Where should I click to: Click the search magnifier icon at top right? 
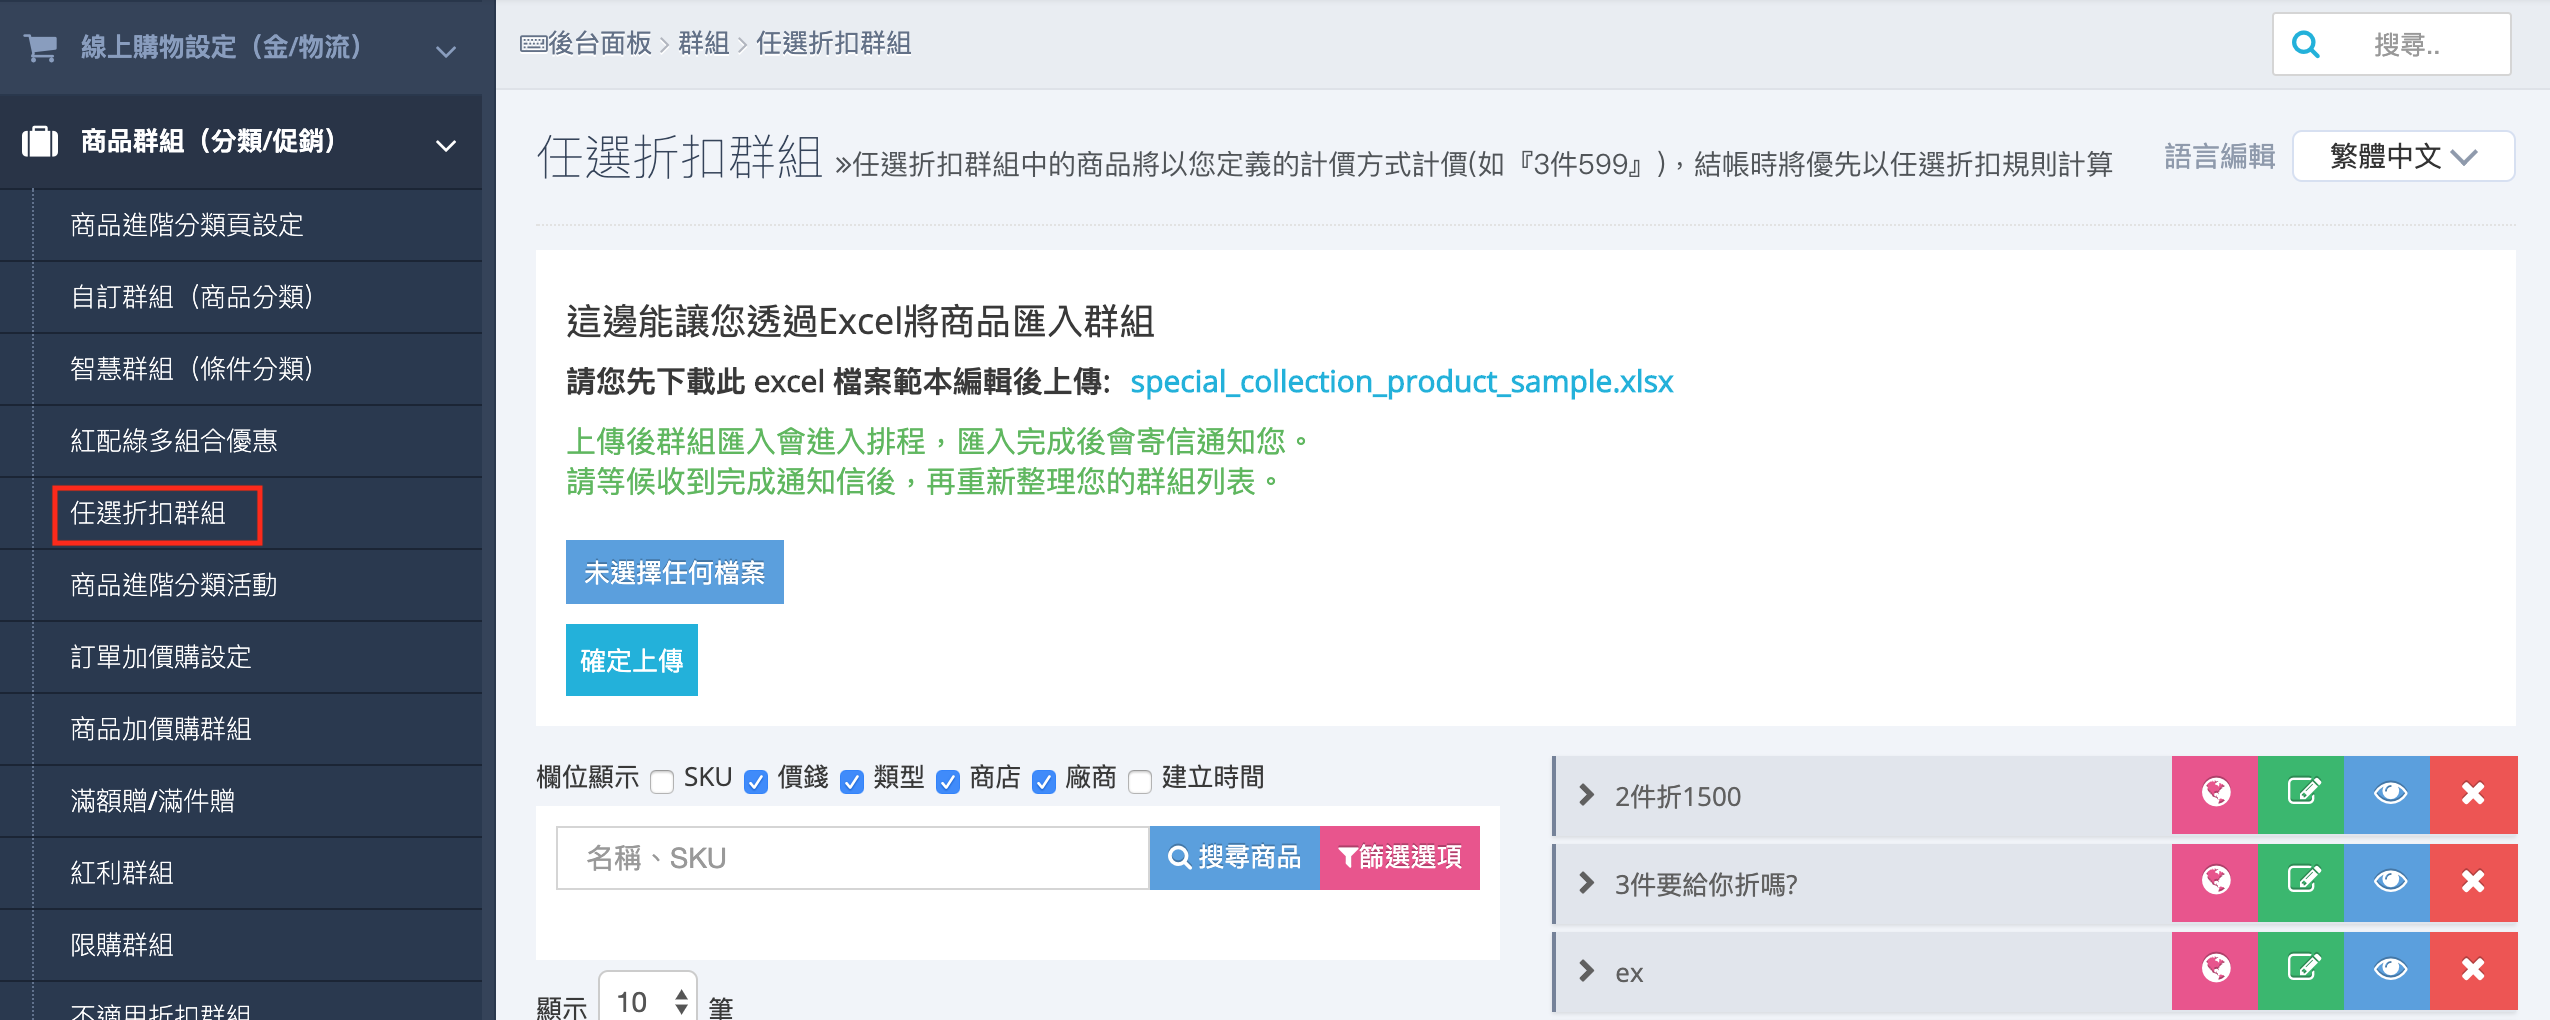coord(2305,44)
